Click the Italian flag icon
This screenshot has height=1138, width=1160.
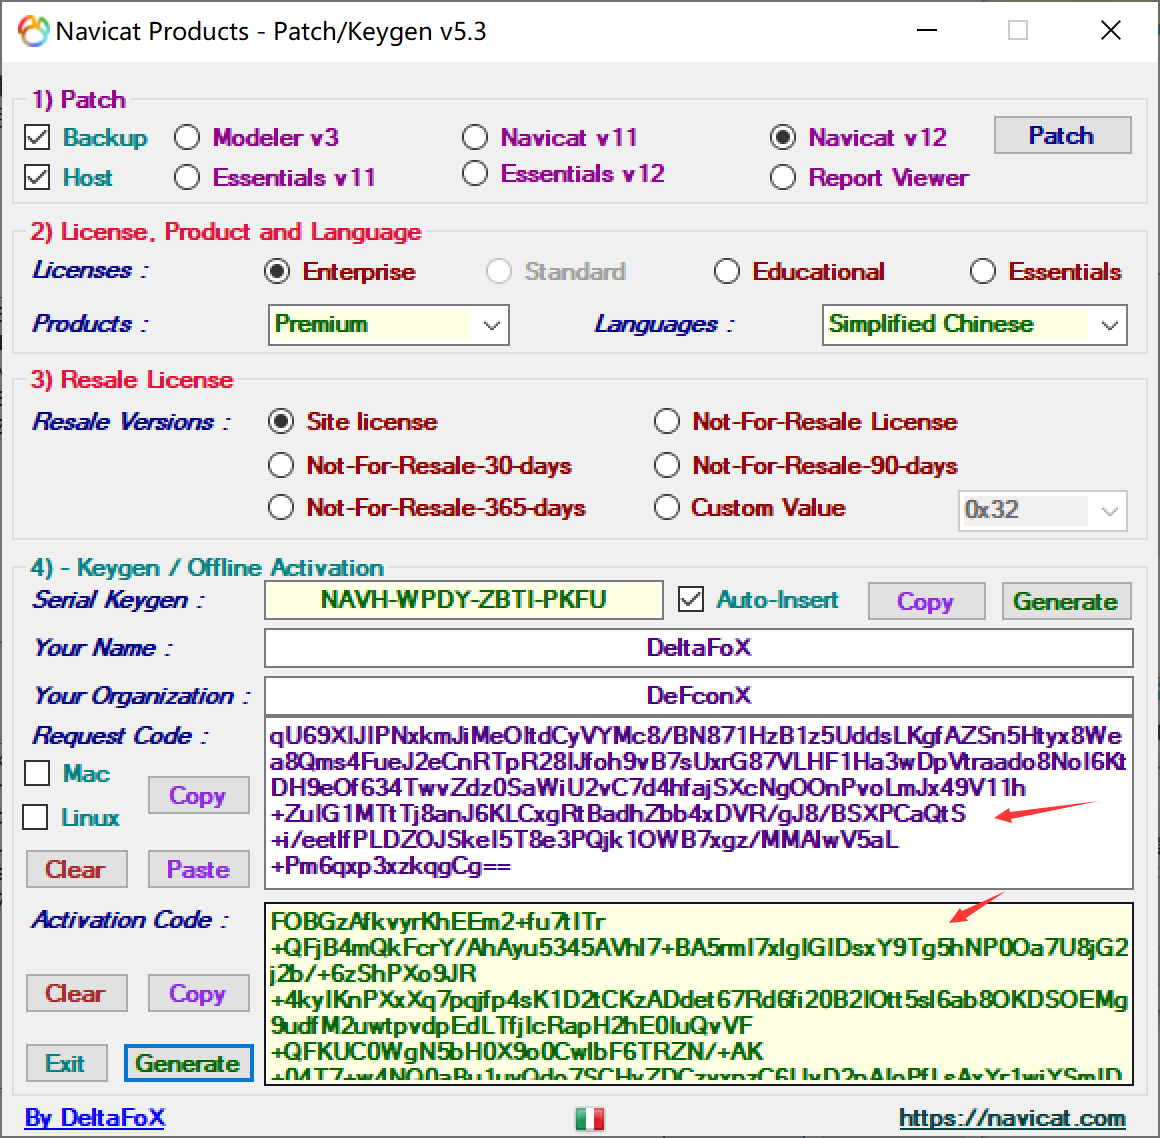click(590, 1118)
